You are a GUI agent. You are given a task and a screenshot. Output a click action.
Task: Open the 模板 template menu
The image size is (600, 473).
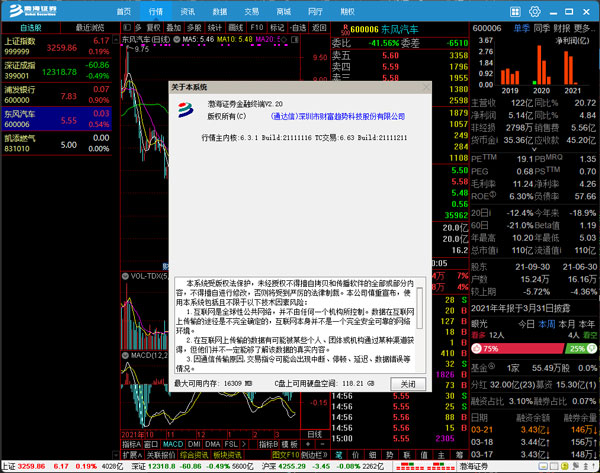[x=290, y=444]
